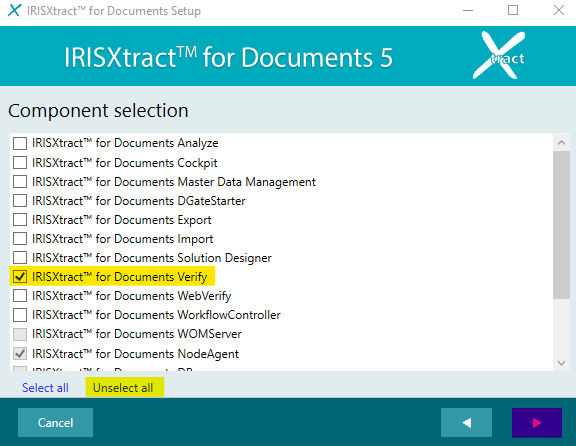Enable the Documents Export checkbox
This screenshot has height=446, width=576.
click(x=20, y=220)
